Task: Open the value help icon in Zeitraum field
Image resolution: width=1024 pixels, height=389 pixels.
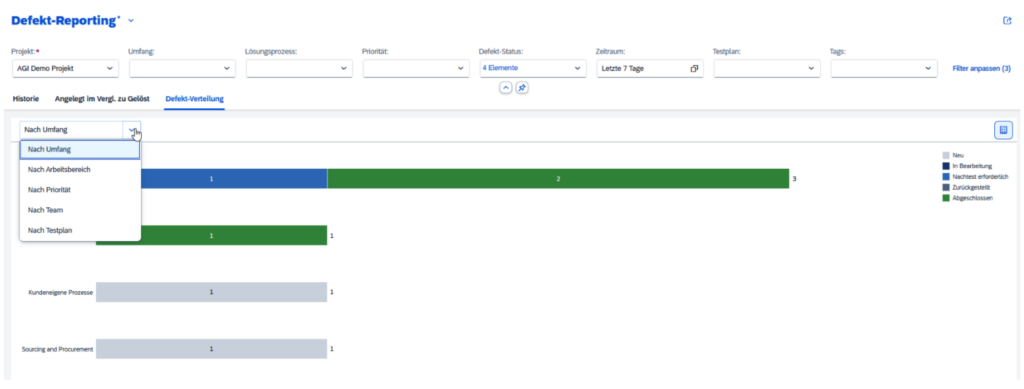Action: [694, 69]
